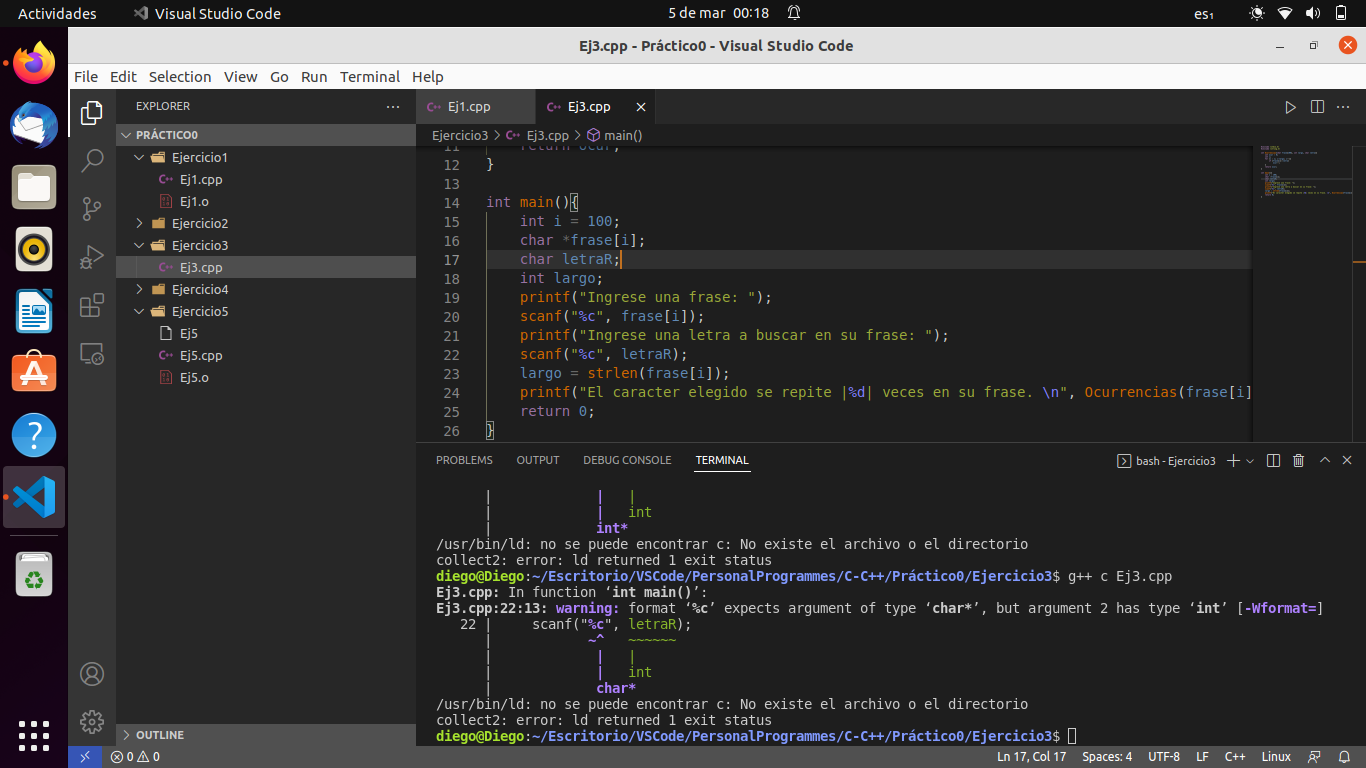Open LibreOffice Writer from the dock
The image size is (1366, 768).
click(x=34, y=311)
